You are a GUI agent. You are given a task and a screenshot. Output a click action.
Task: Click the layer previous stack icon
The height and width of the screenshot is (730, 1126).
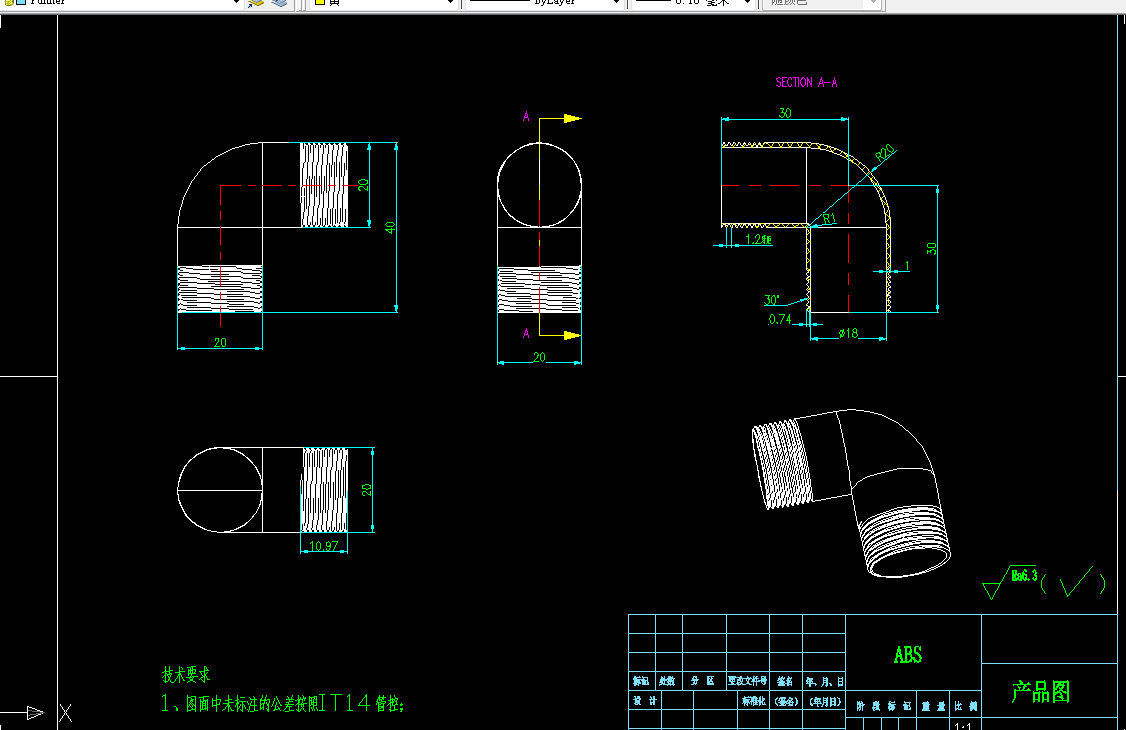(279, 3)
